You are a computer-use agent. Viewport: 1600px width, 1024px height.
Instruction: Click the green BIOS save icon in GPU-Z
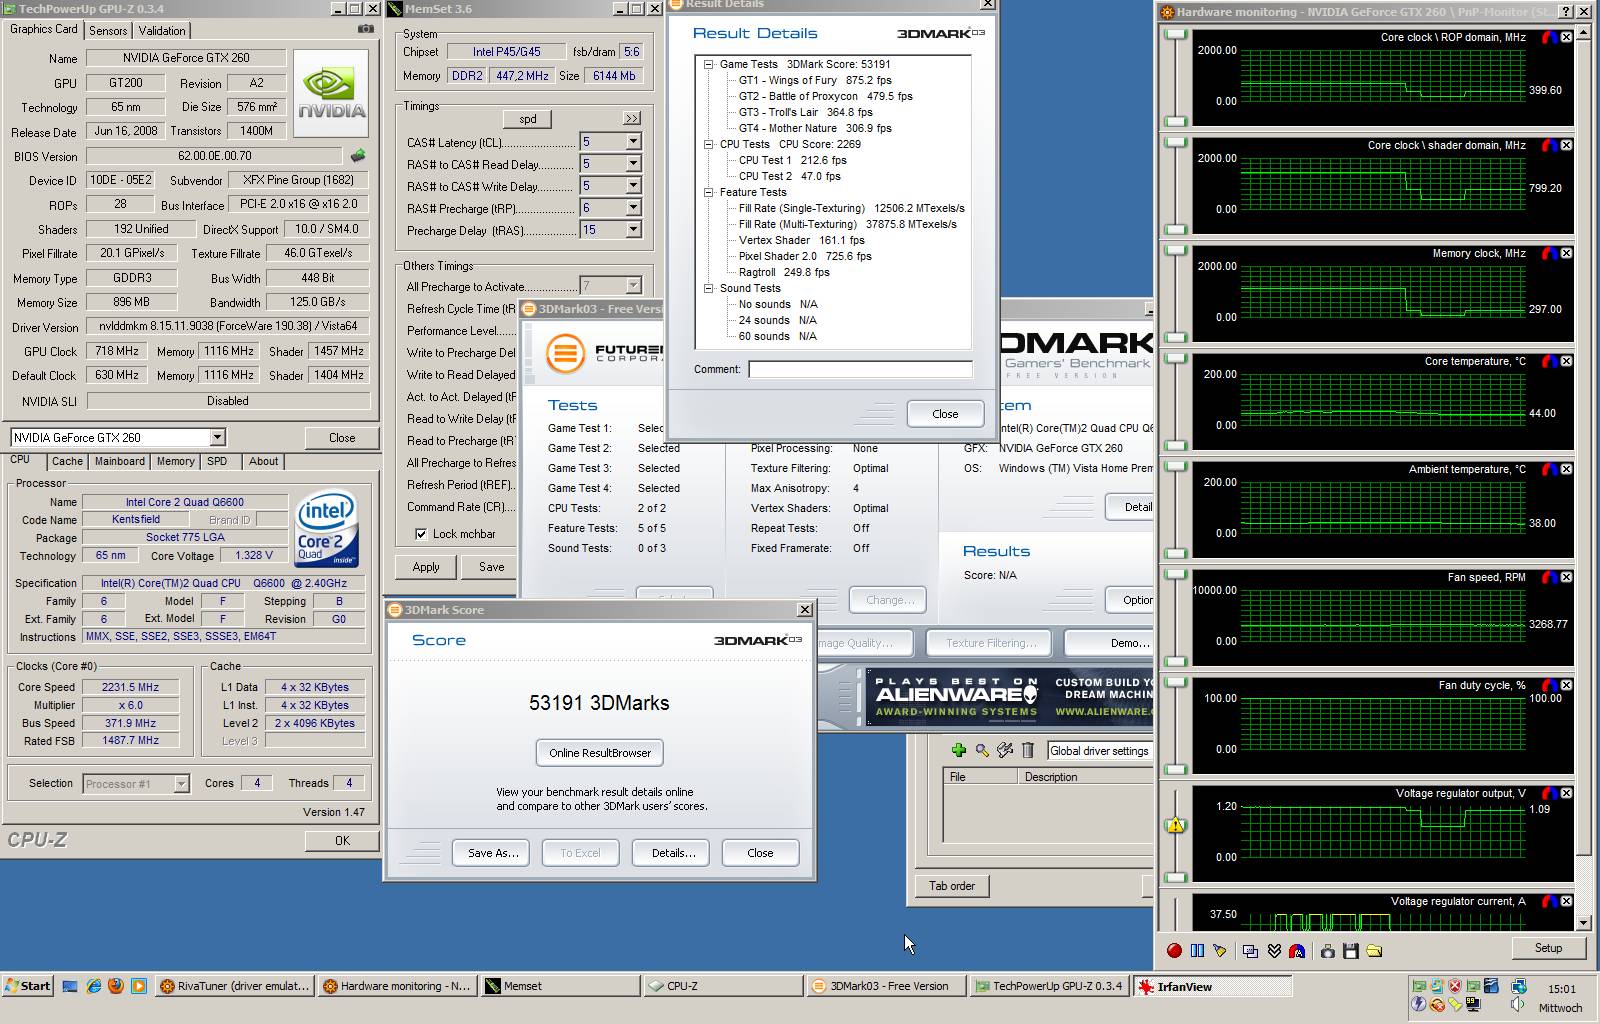(358, 155)
